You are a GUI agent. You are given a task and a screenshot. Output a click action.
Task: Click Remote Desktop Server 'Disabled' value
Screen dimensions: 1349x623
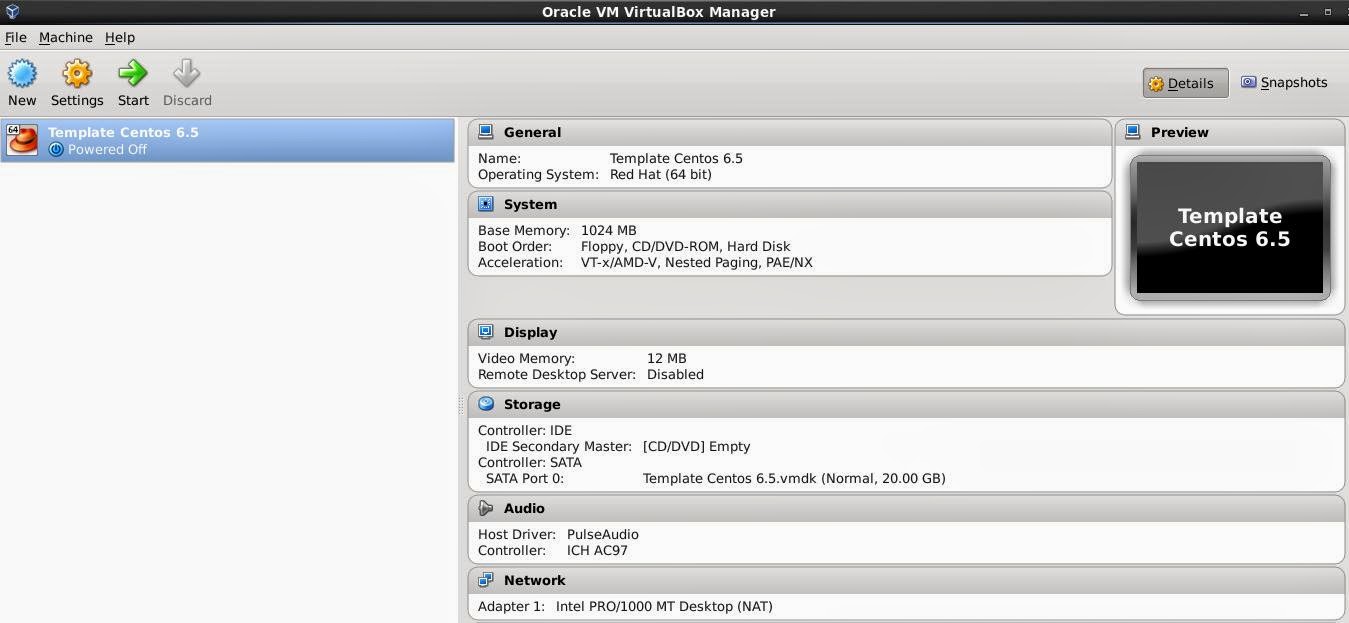[x=675, y=374]
